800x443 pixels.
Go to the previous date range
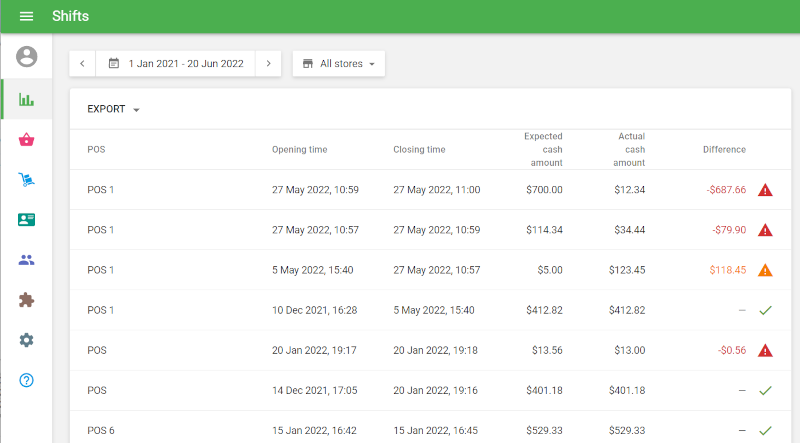point(82,63)
